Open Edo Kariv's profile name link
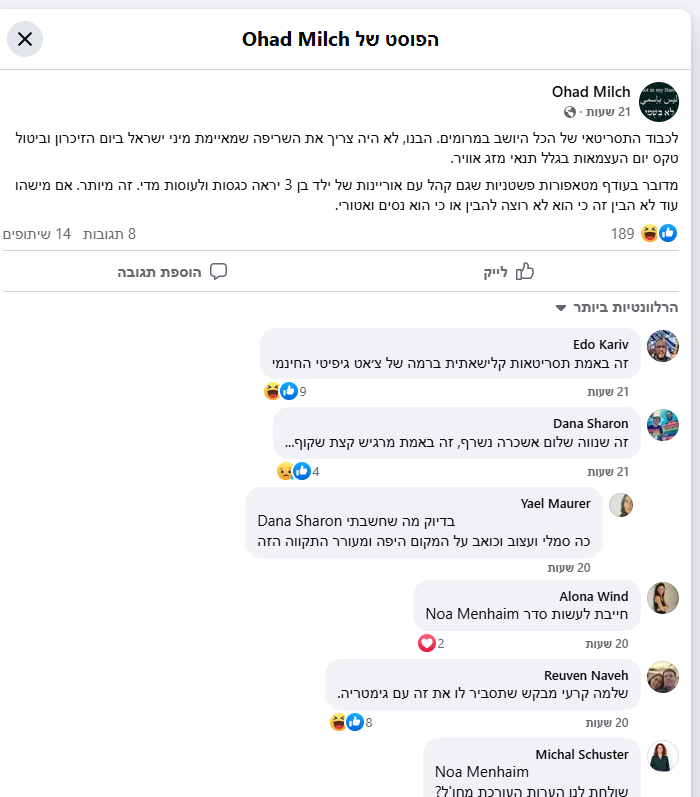 pyautogui.click(x=600, y=344)
